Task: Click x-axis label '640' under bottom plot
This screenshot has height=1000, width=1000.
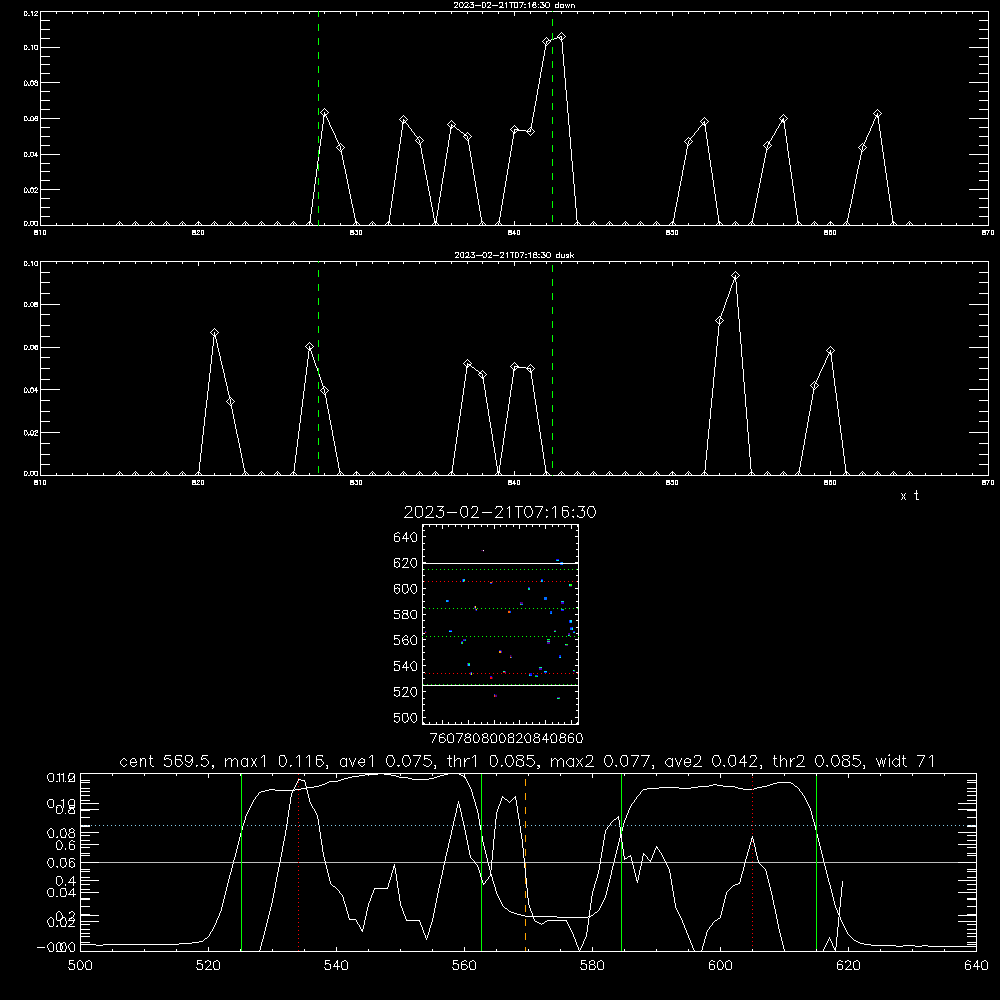Action: (x=976, y=966)
